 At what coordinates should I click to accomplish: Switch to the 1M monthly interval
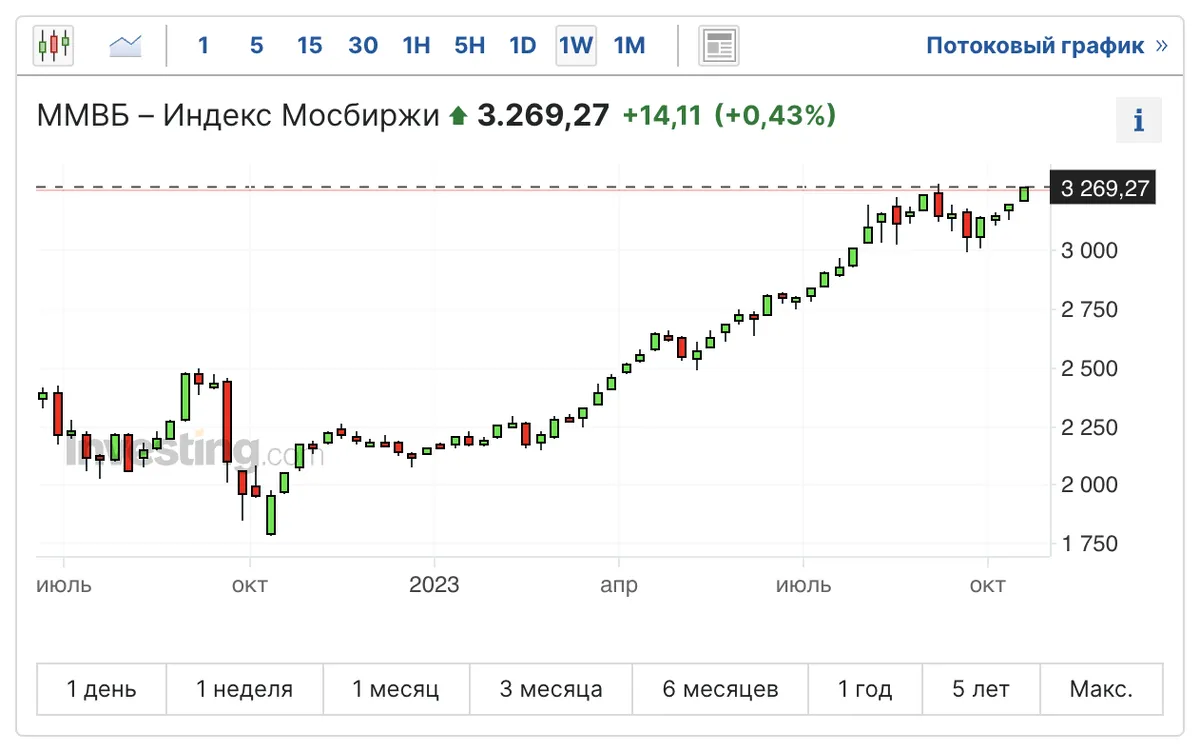pos(629,45)
